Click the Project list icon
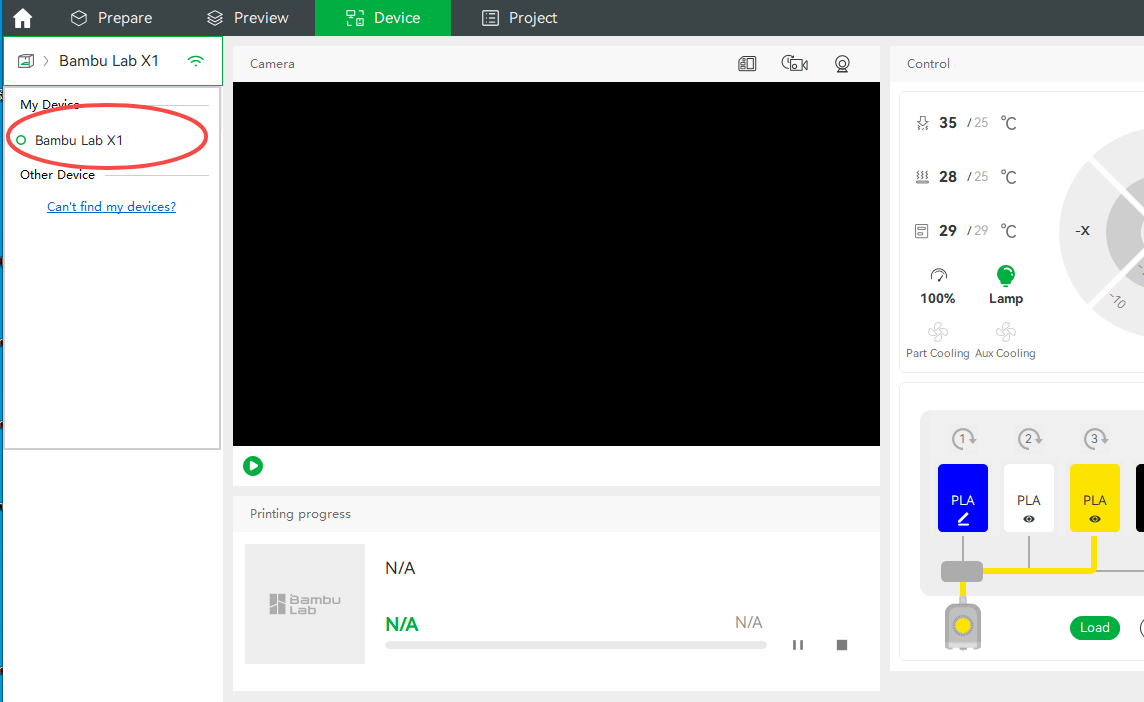Screen dimensions: 1144x702 click(490, 18)
